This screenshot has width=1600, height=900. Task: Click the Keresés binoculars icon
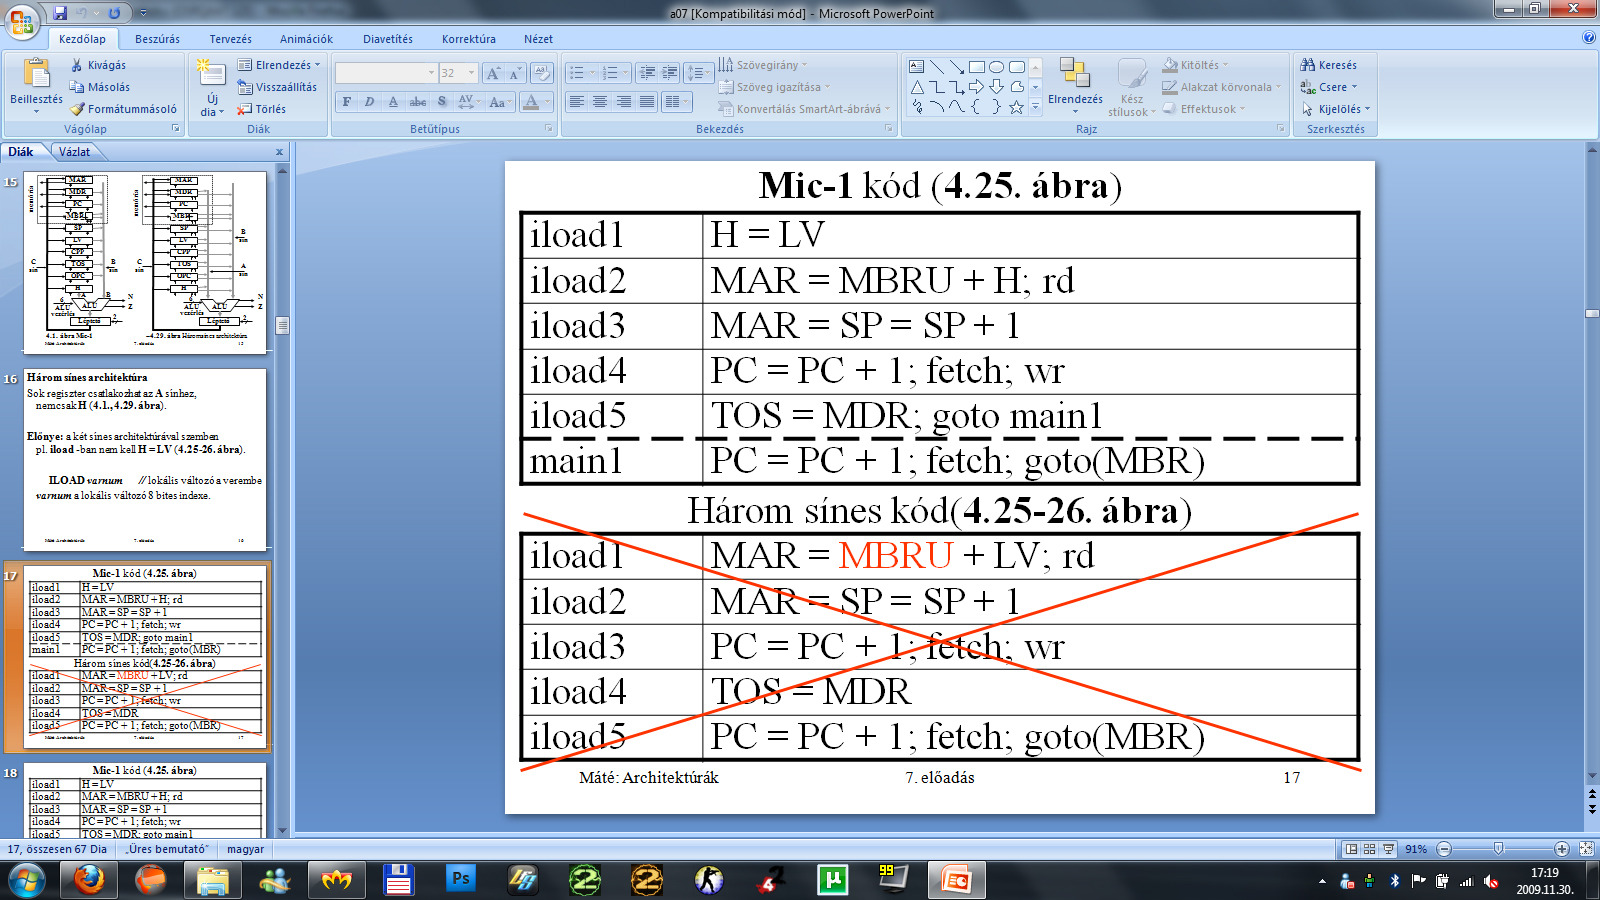[x=1307, y=65]
